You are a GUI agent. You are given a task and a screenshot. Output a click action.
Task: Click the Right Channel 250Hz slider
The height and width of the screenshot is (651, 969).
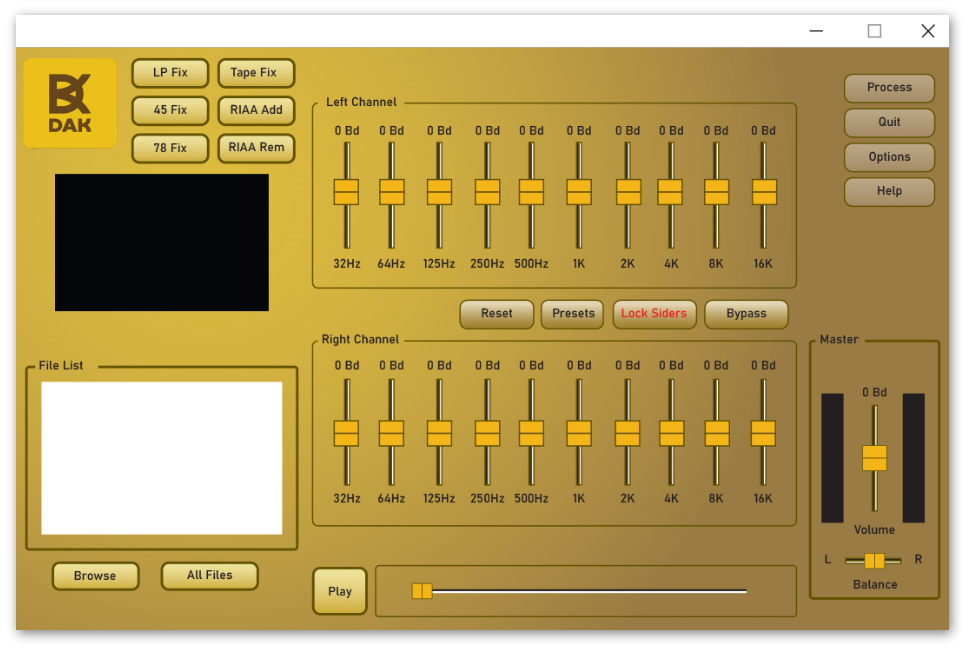click(487, 433)
